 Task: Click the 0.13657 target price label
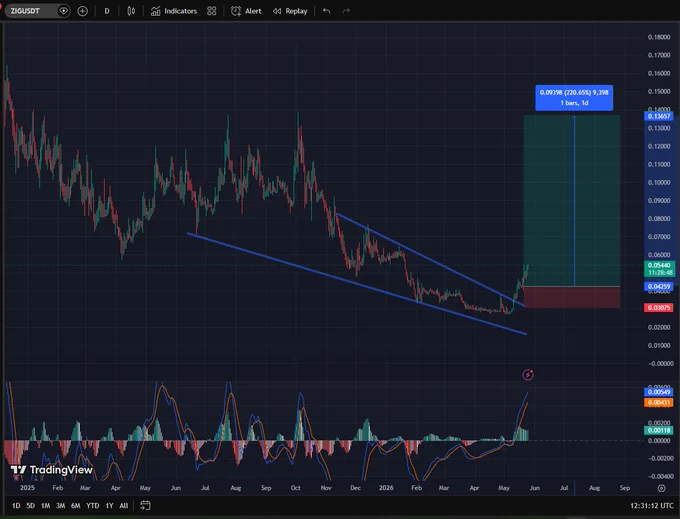click(659, 116)
